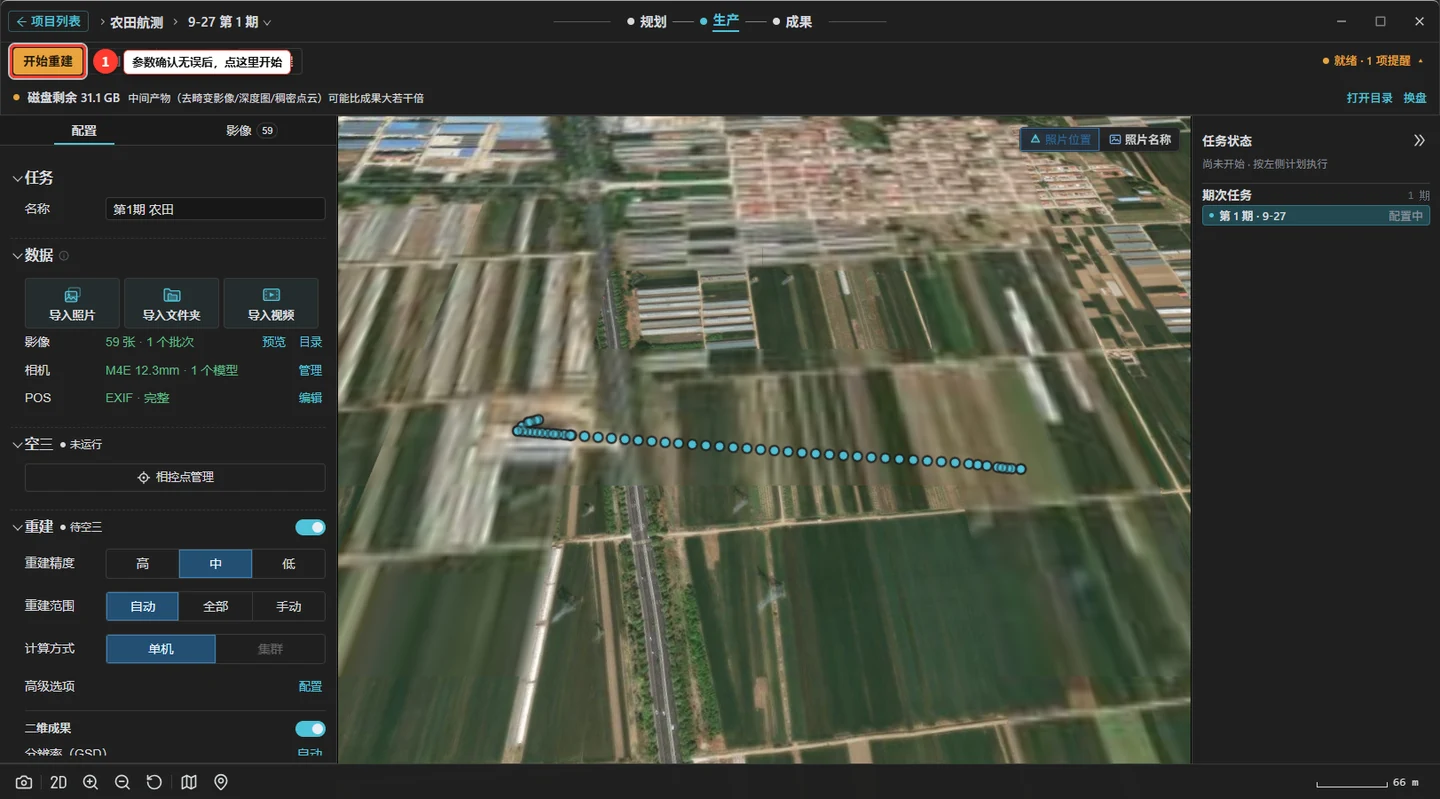The height and width of the screenshot is (799, 1440).
Task: Toggle 照片名称 display in map view
Action: (x=1140, y=140)
